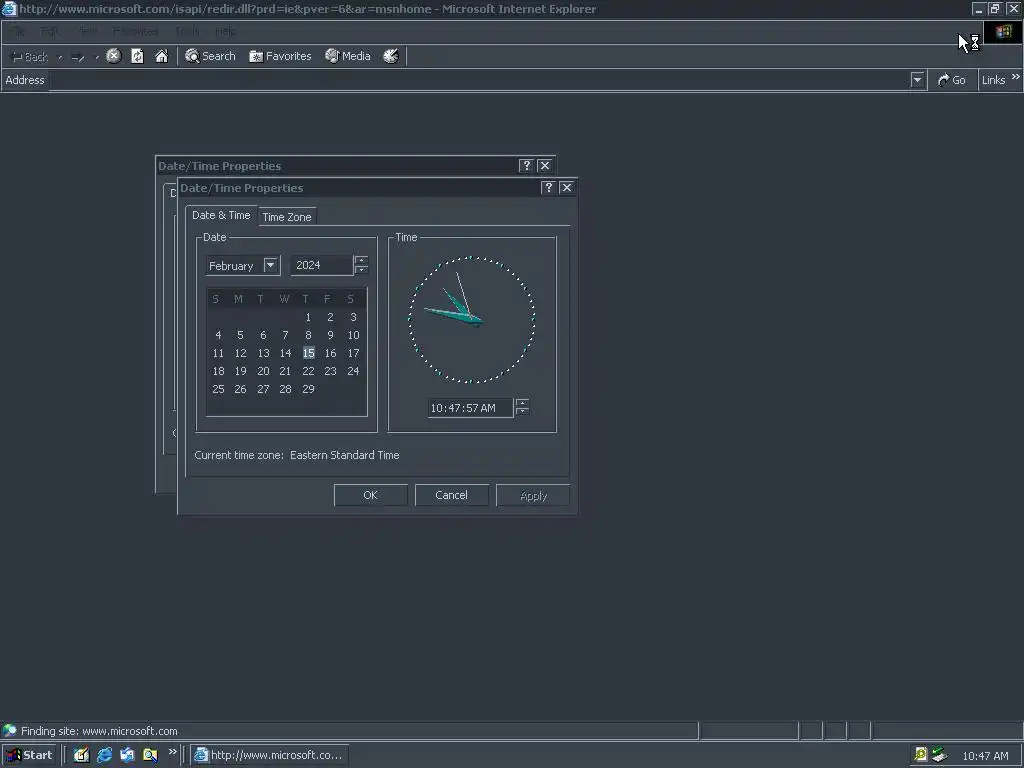Screen dimensions: 1024x768
Task: Click the analog clock face
Action: [x=472, y=319]
